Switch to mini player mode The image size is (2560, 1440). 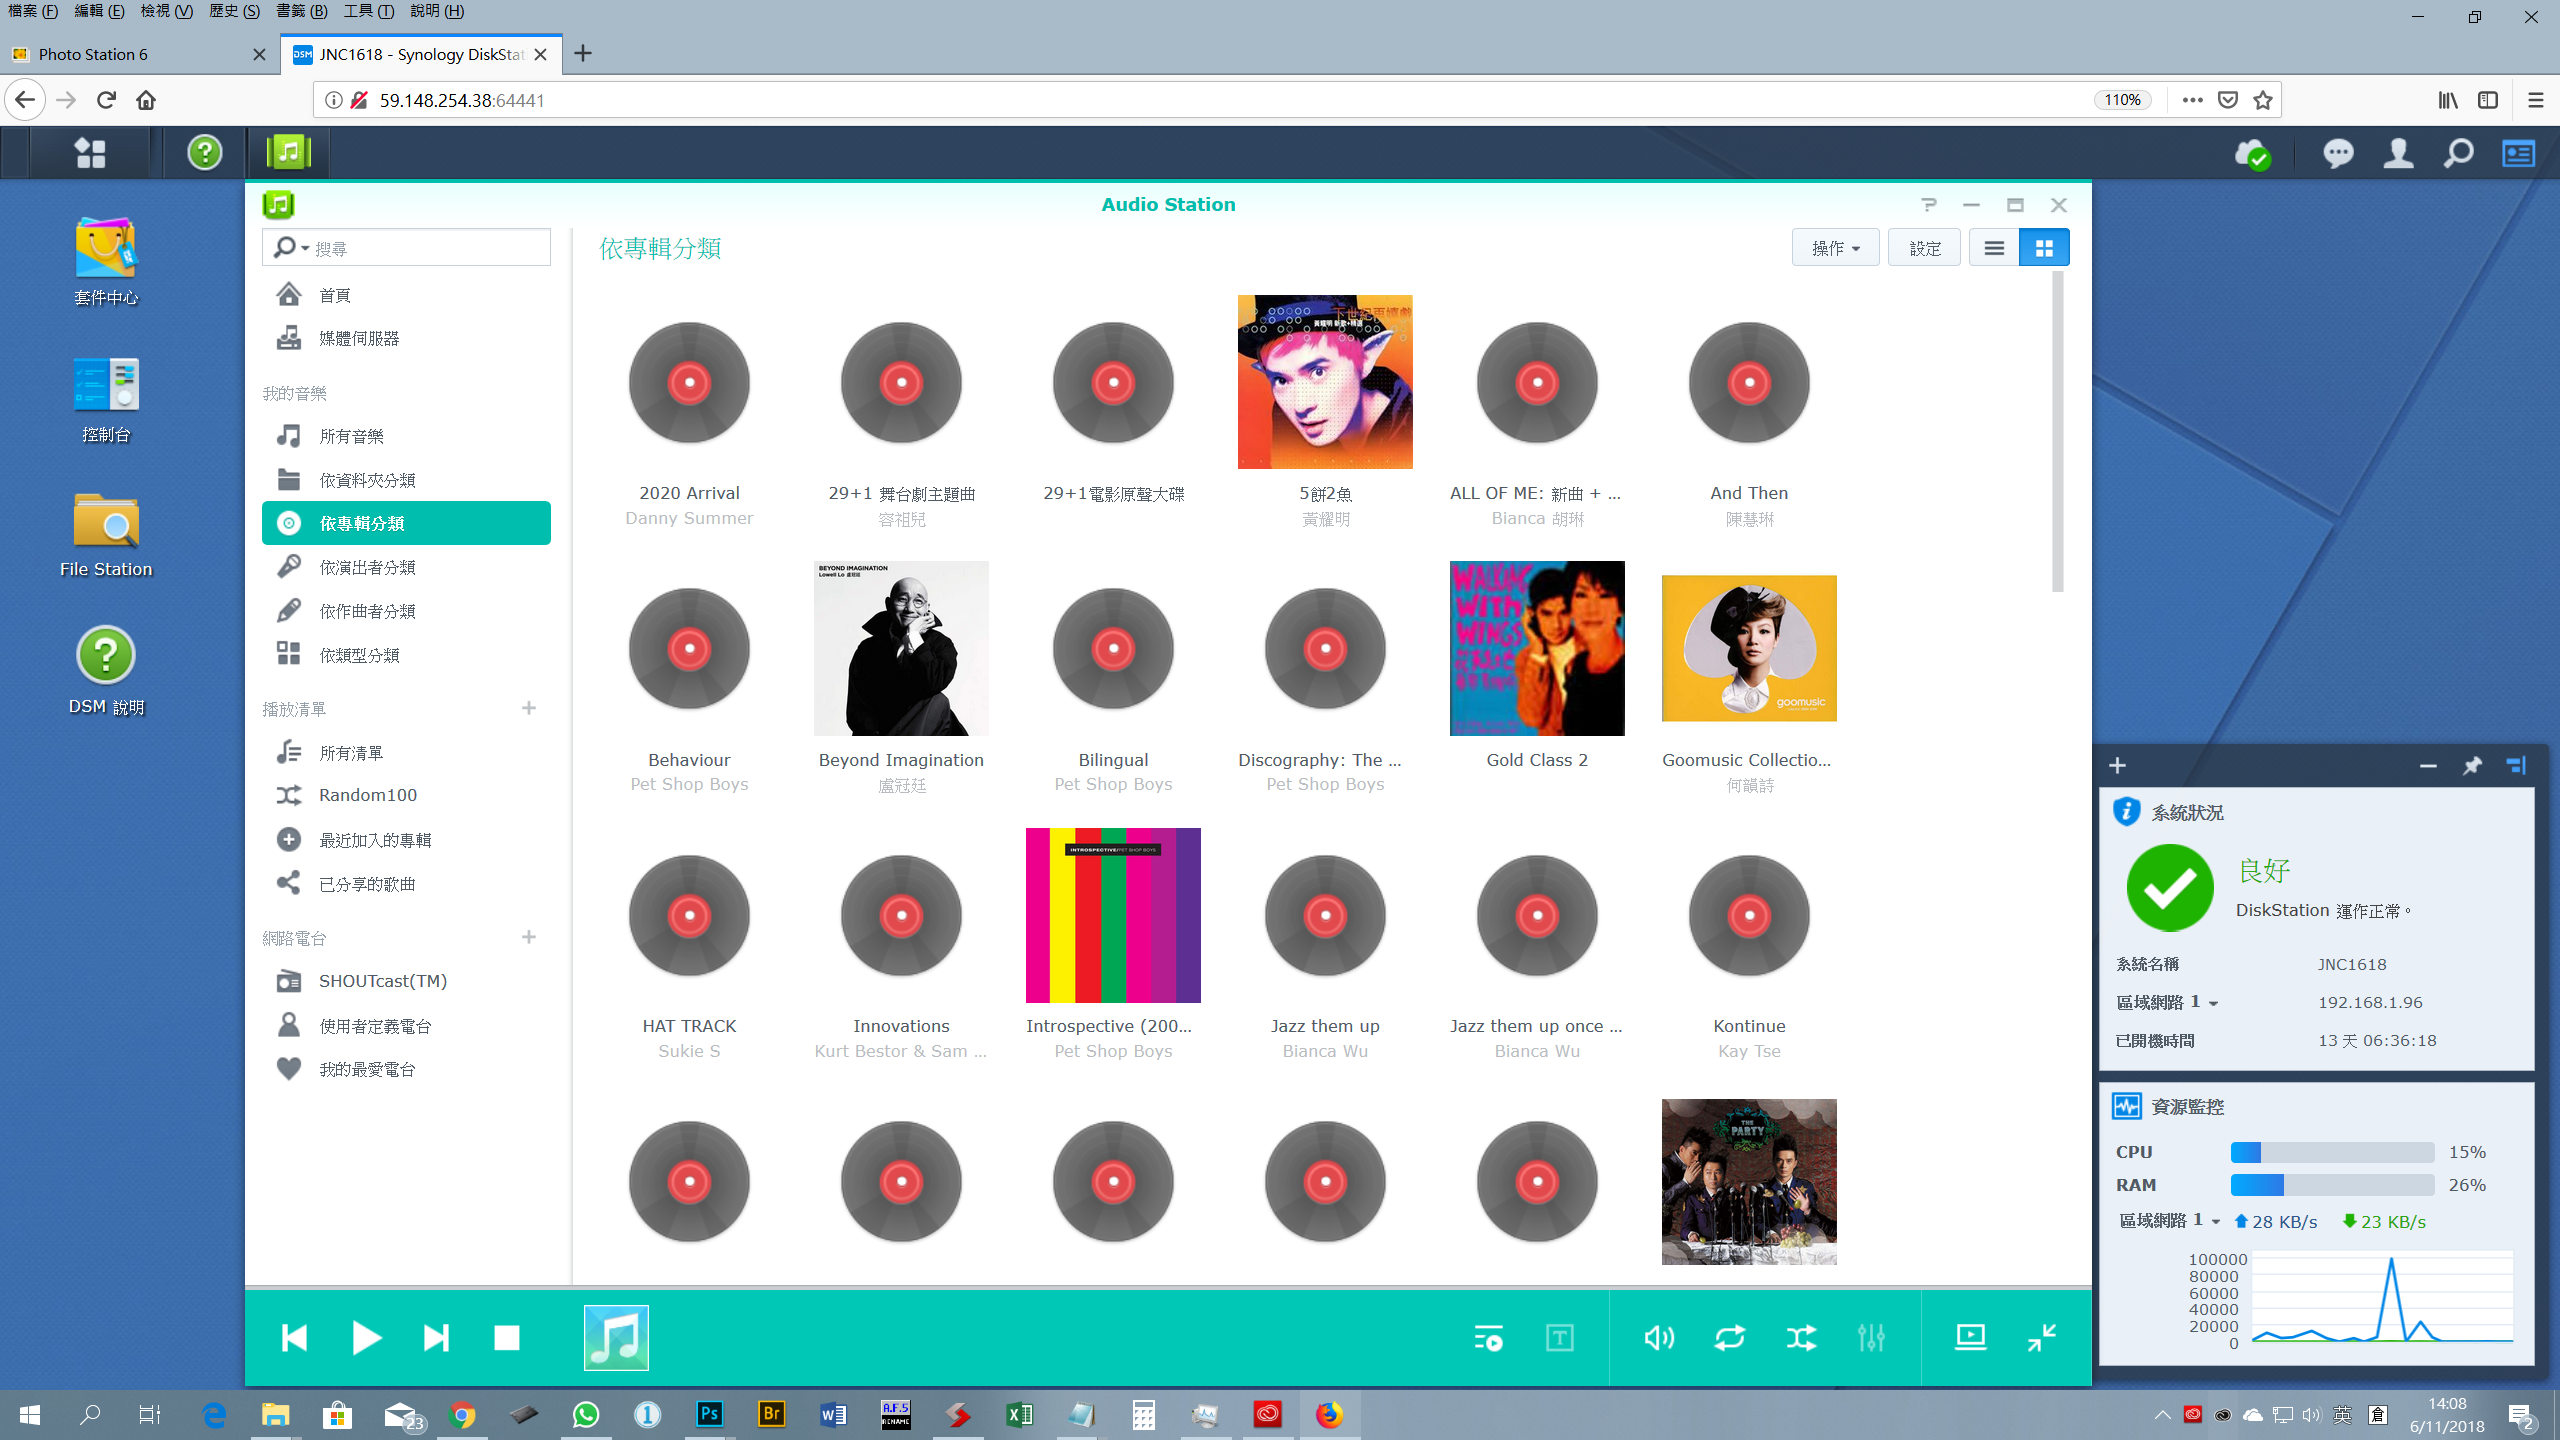[x=2041, y=1338]
